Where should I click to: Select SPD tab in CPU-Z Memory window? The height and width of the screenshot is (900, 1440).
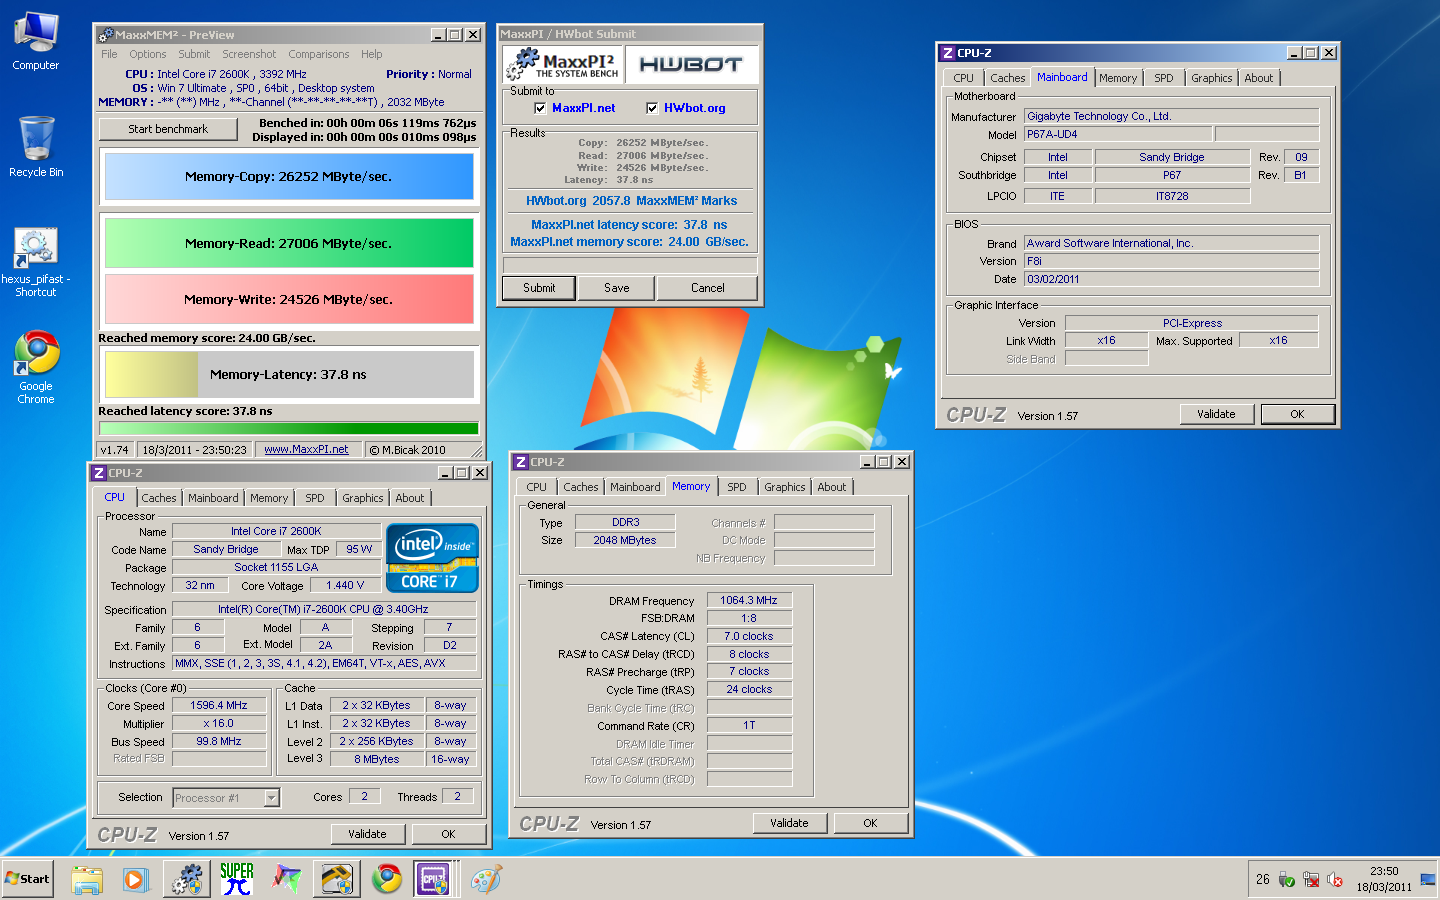(737, 487)
